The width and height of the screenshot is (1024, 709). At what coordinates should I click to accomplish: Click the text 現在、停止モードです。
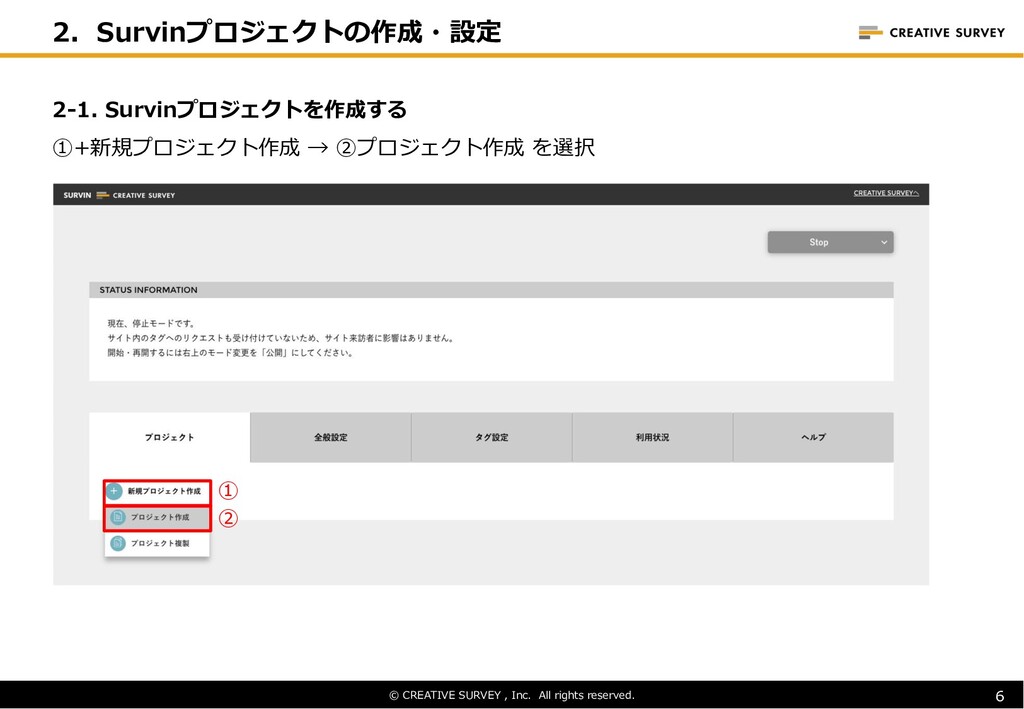152,323
